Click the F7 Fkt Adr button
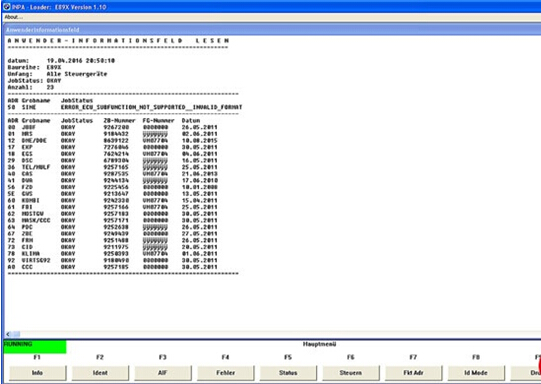541x384 pixels. 414,373
